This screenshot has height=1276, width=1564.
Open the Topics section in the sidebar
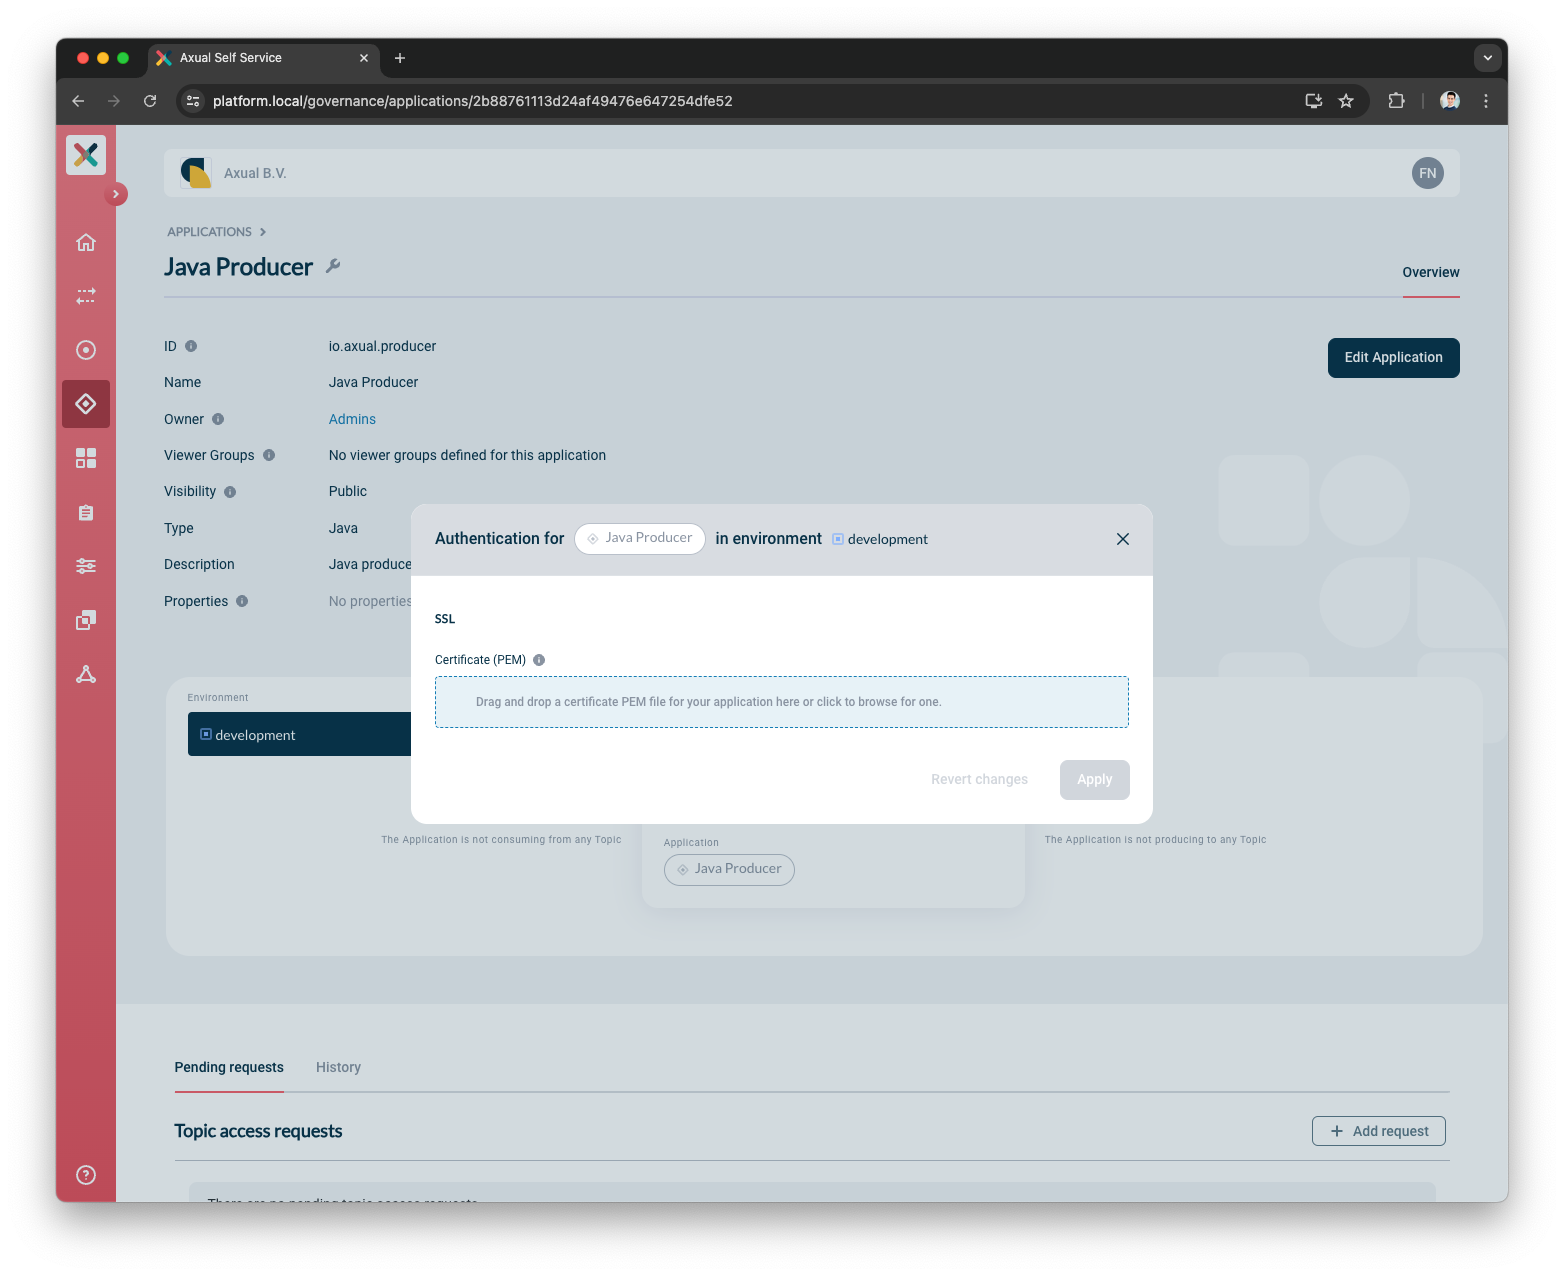pyautogui.click(x=86, y=350)
